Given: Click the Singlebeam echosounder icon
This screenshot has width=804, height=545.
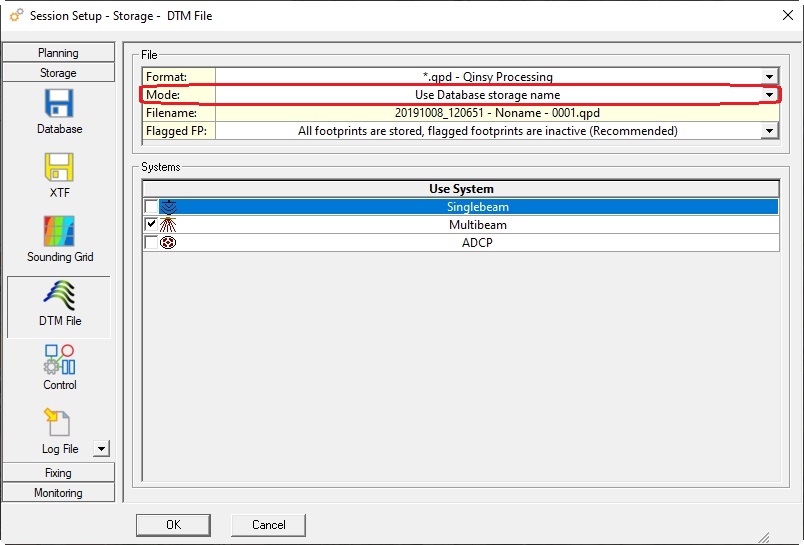Looking at the screenshot, I should 168,207.
